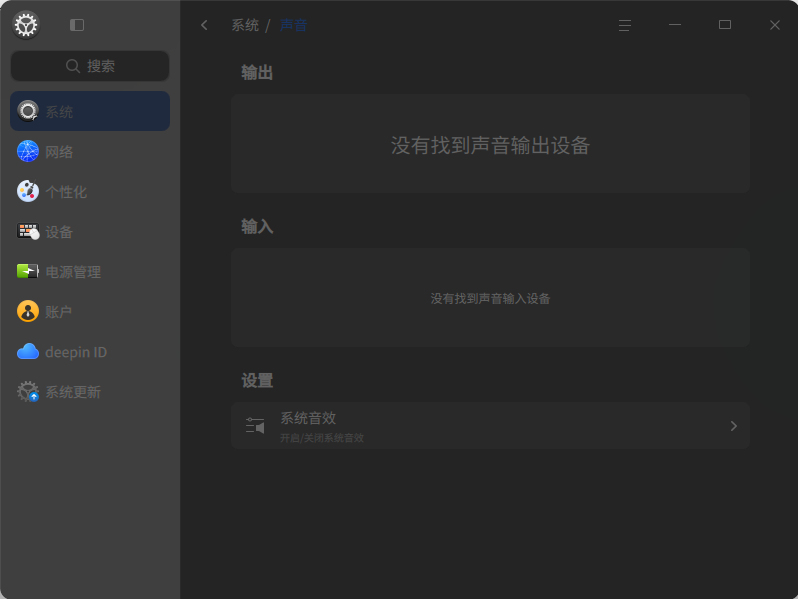Click the 系统 sidebar icon
The height and width of the screenshot is (599, 798).
tap(28, 111)
